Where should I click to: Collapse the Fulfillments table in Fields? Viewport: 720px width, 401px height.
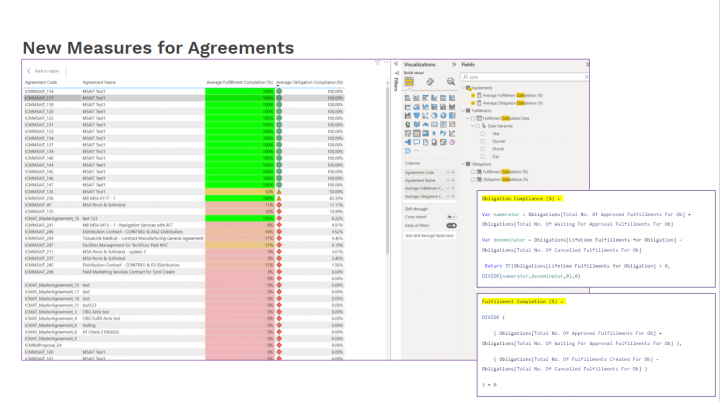(x=463, y=111)
